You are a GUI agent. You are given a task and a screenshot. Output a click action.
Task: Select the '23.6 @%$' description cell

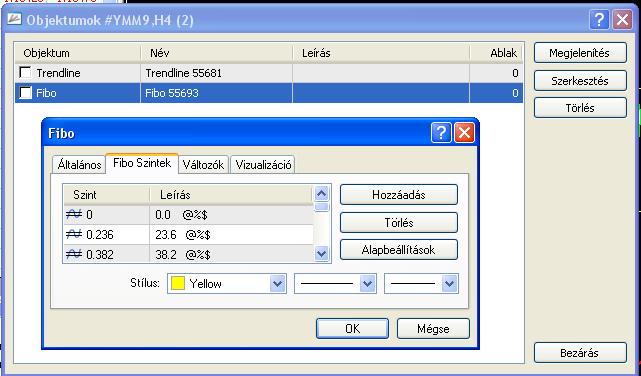coord(231,234)
